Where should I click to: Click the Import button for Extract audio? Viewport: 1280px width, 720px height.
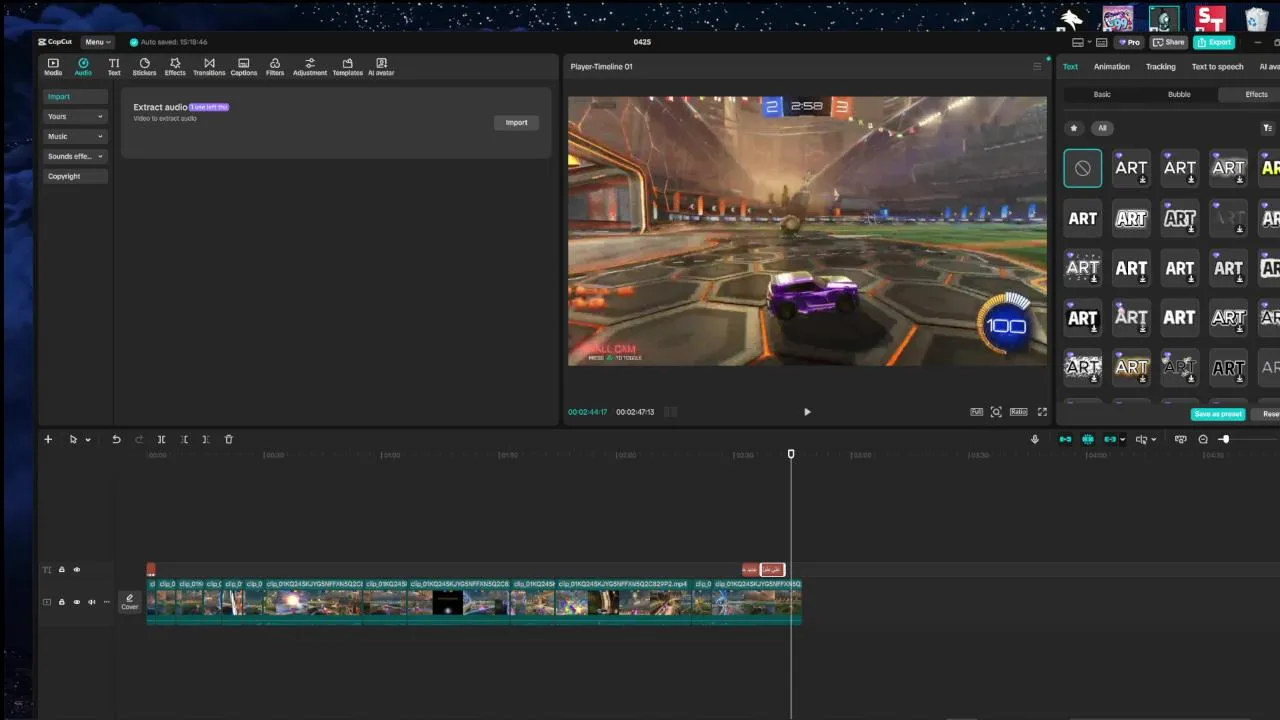point(516,122)
